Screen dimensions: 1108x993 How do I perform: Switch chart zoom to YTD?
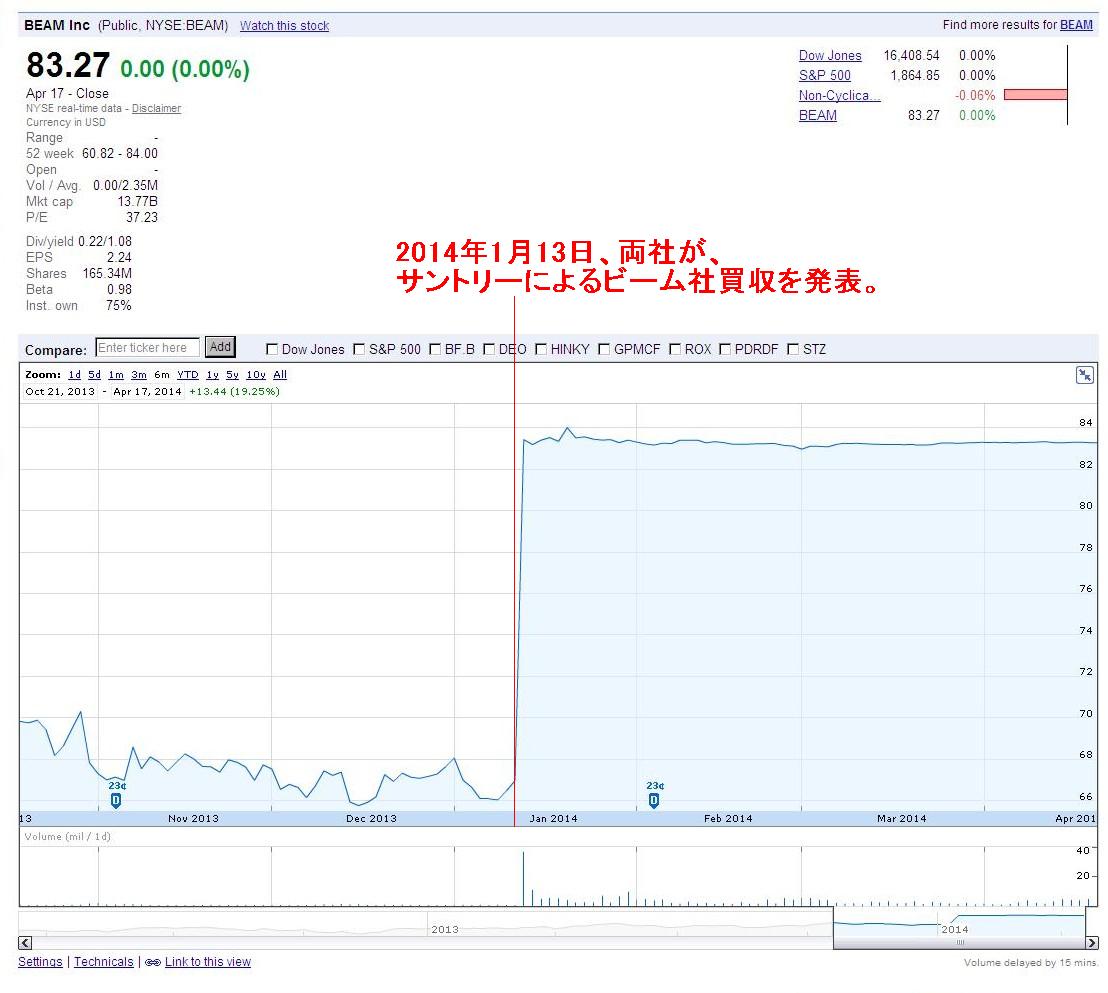188,375
